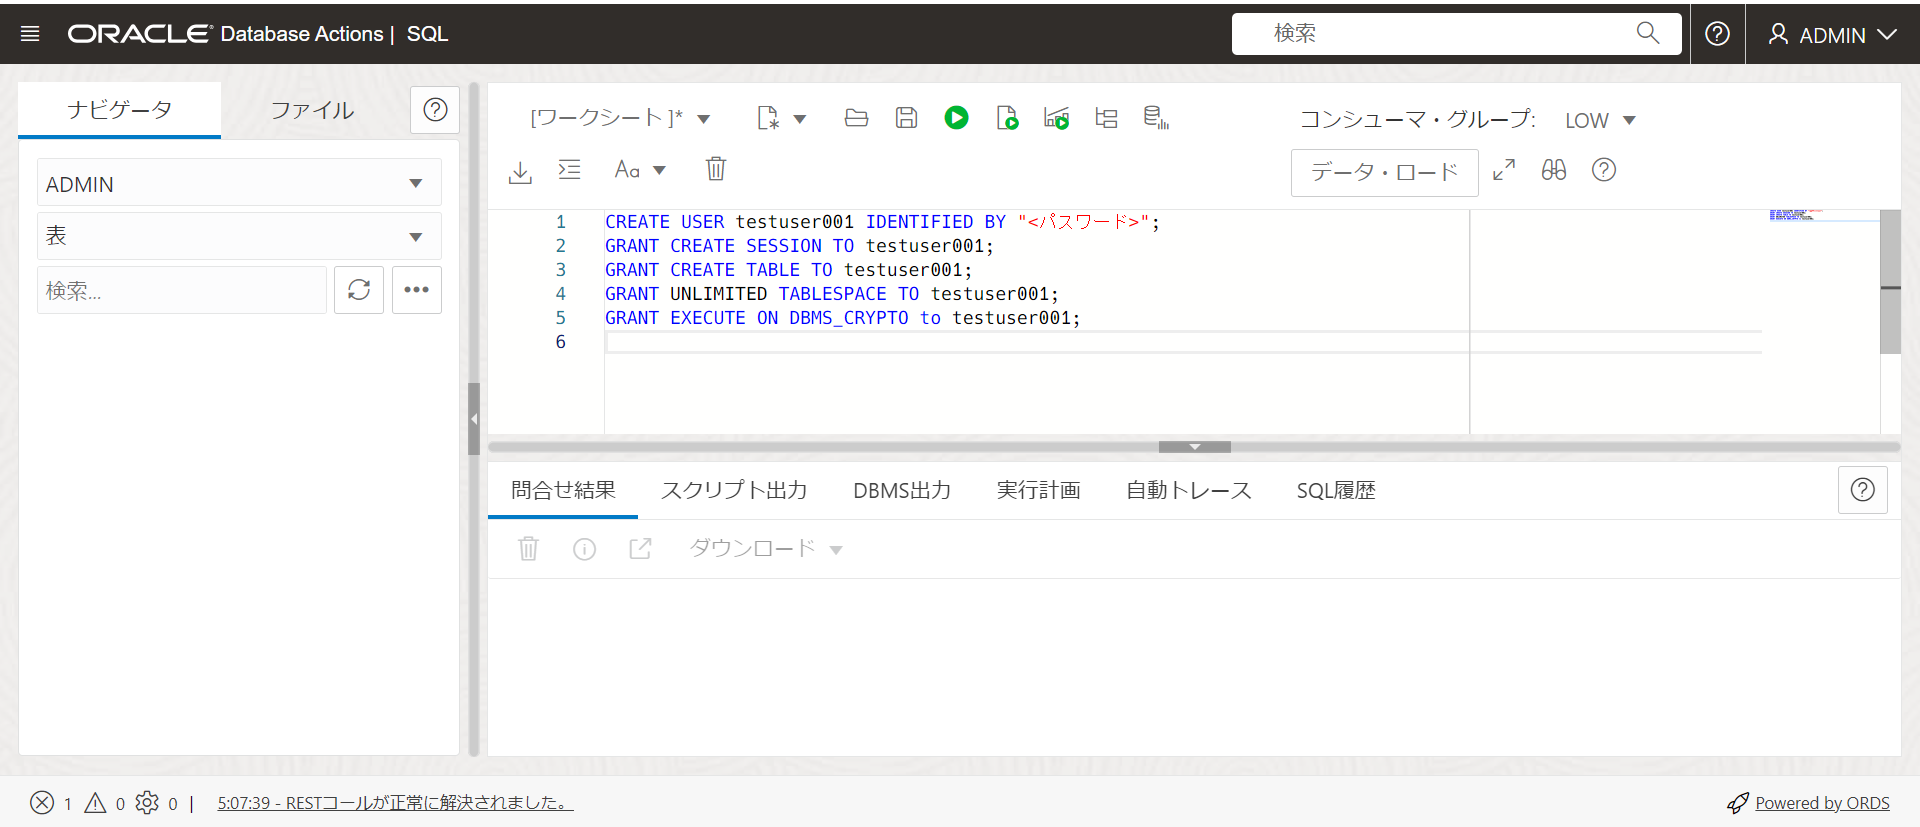The height and width of the screenshot is (827, 1920).
Task: Open the RESTコール status message link
Action: 395,803
